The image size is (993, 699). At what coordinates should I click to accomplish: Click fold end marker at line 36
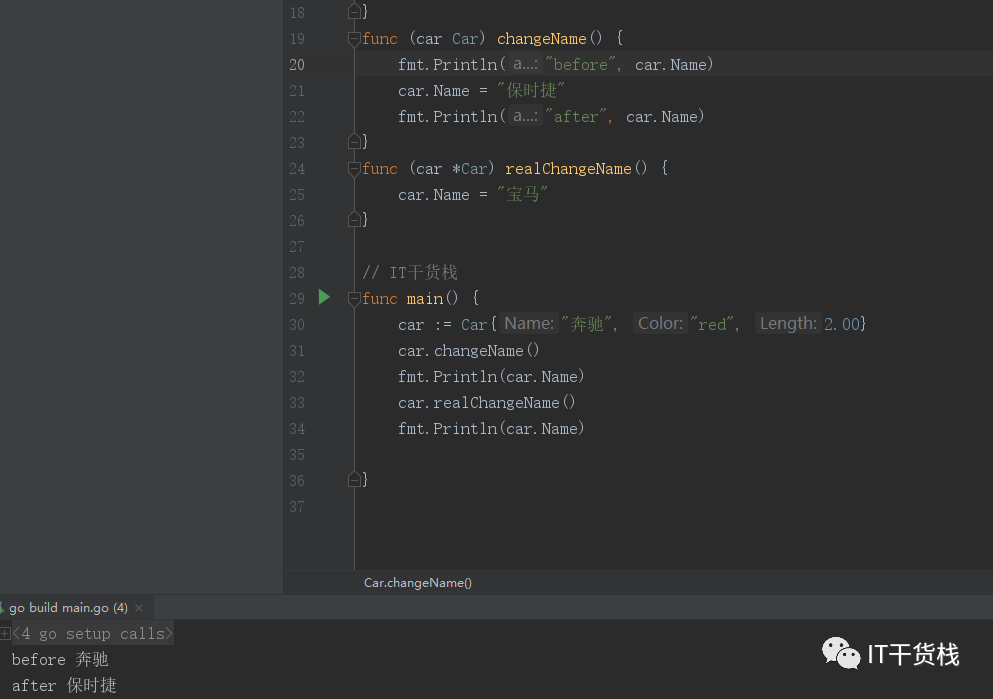pyautogui.click(x=354, y=479)
